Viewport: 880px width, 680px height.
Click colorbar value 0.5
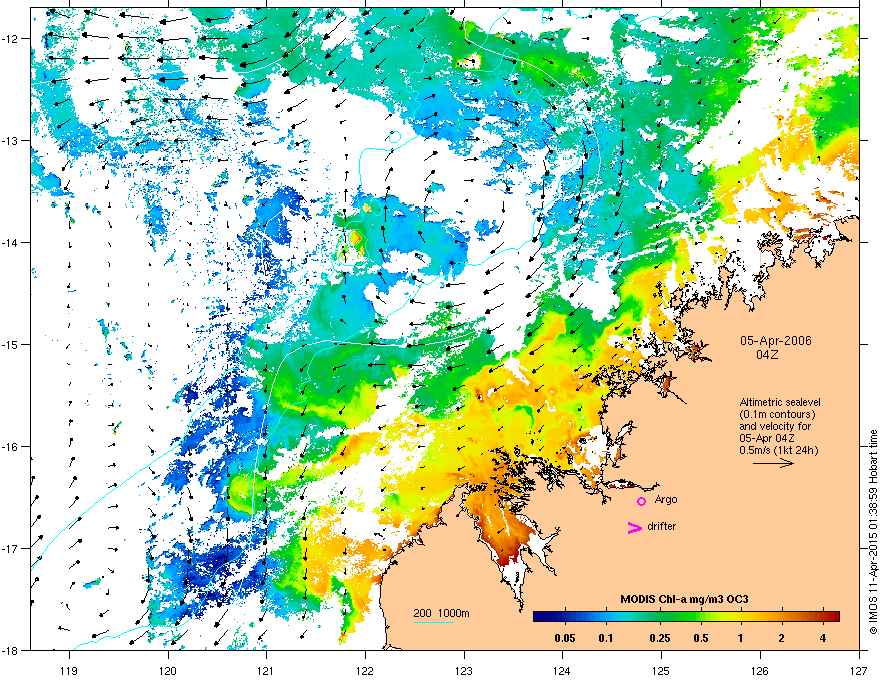[x=701, y=638]
